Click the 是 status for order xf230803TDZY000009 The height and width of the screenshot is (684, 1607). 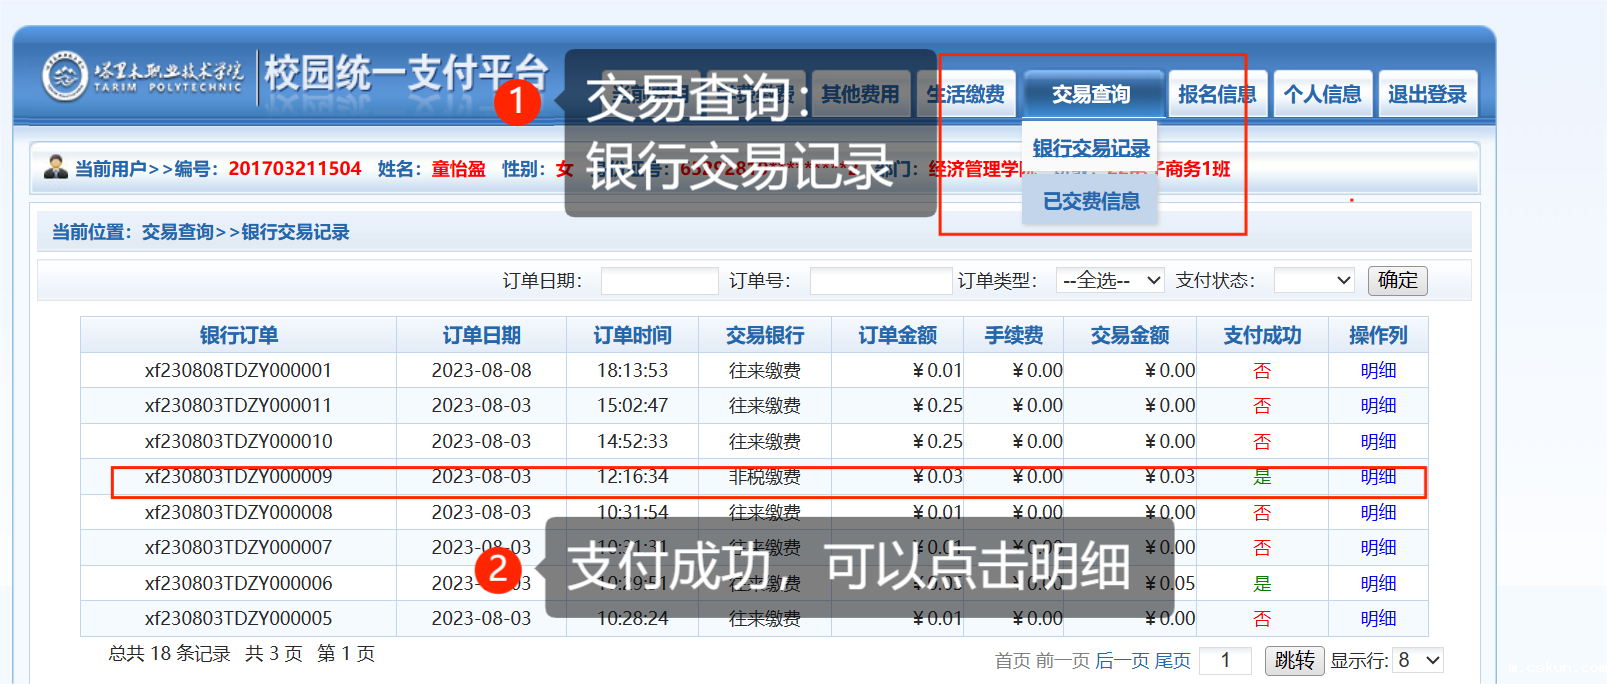click(x=1262, y=477)
